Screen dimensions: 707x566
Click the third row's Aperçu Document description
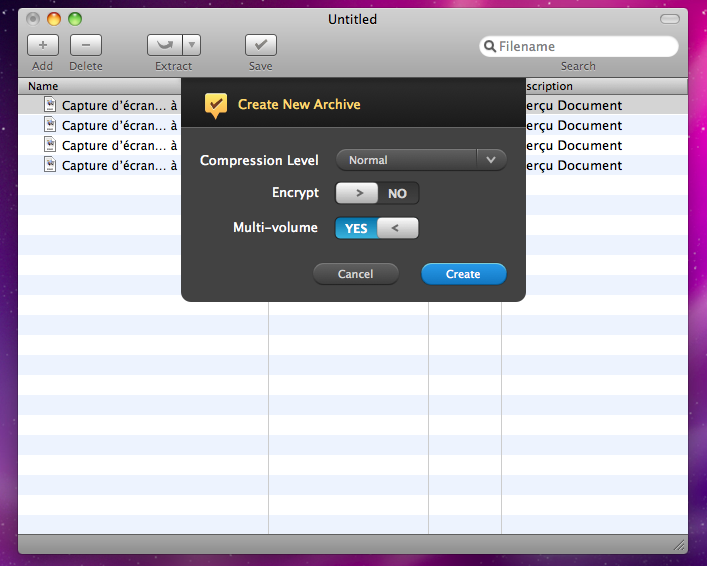pos(574,146)
